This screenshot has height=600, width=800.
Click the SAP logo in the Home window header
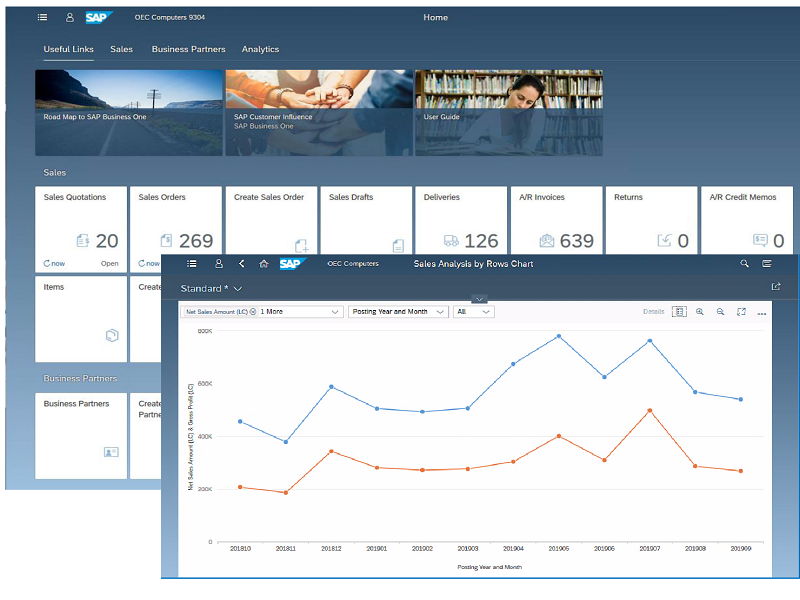click(x=98, y=17)
